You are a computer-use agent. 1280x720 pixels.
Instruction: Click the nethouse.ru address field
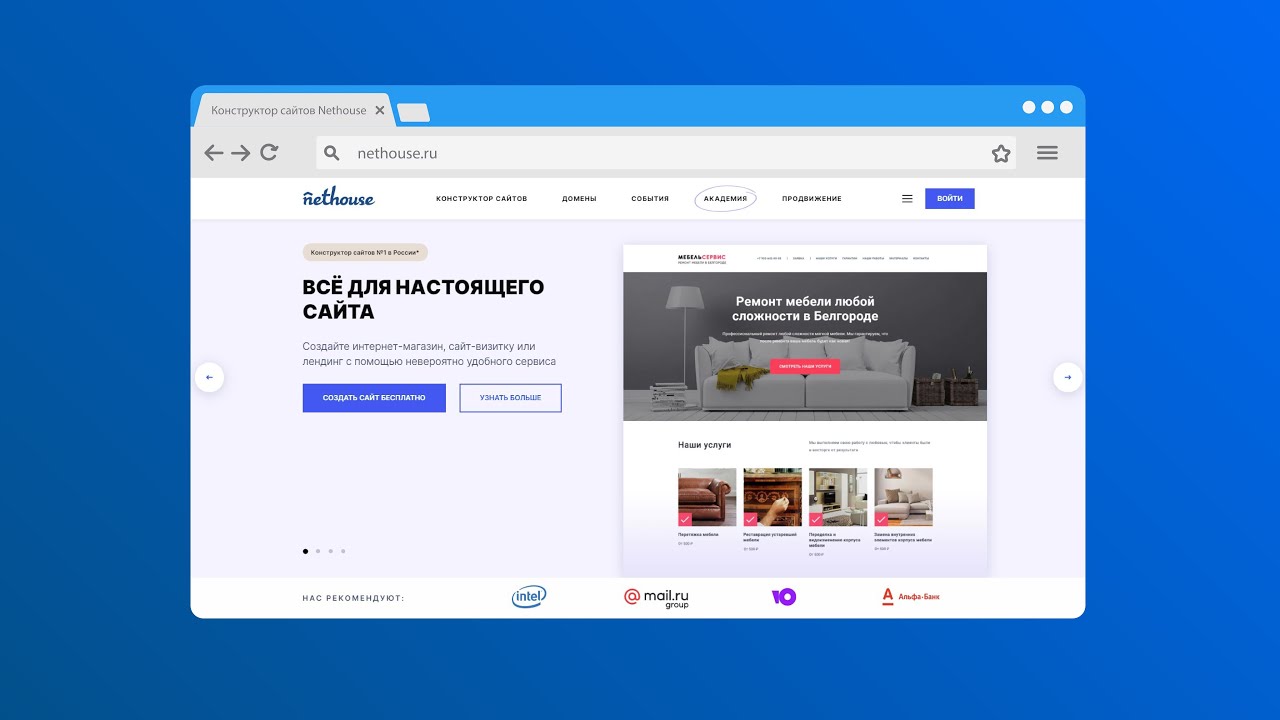point(666,153)
